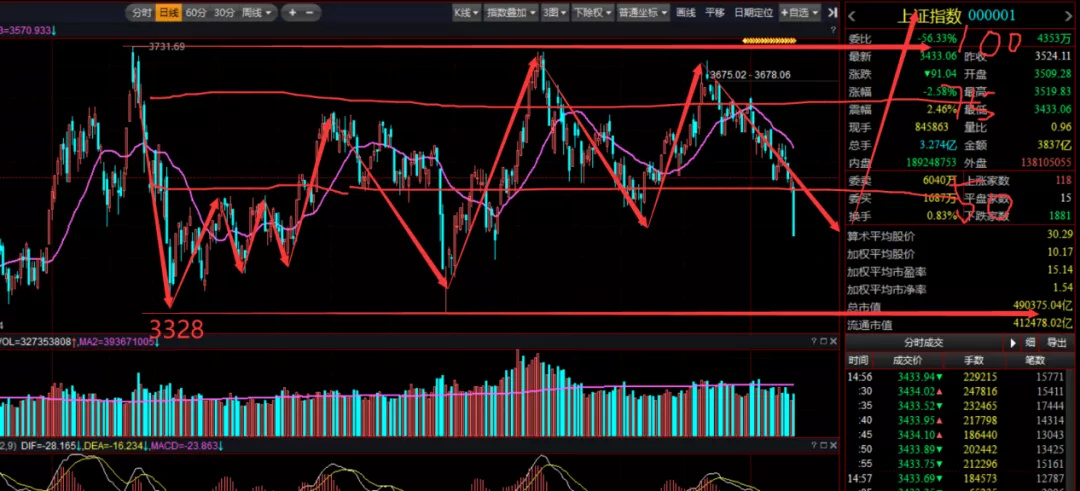
Task: Maximize the MACD indicator panel
Action: tap(822, 446)
